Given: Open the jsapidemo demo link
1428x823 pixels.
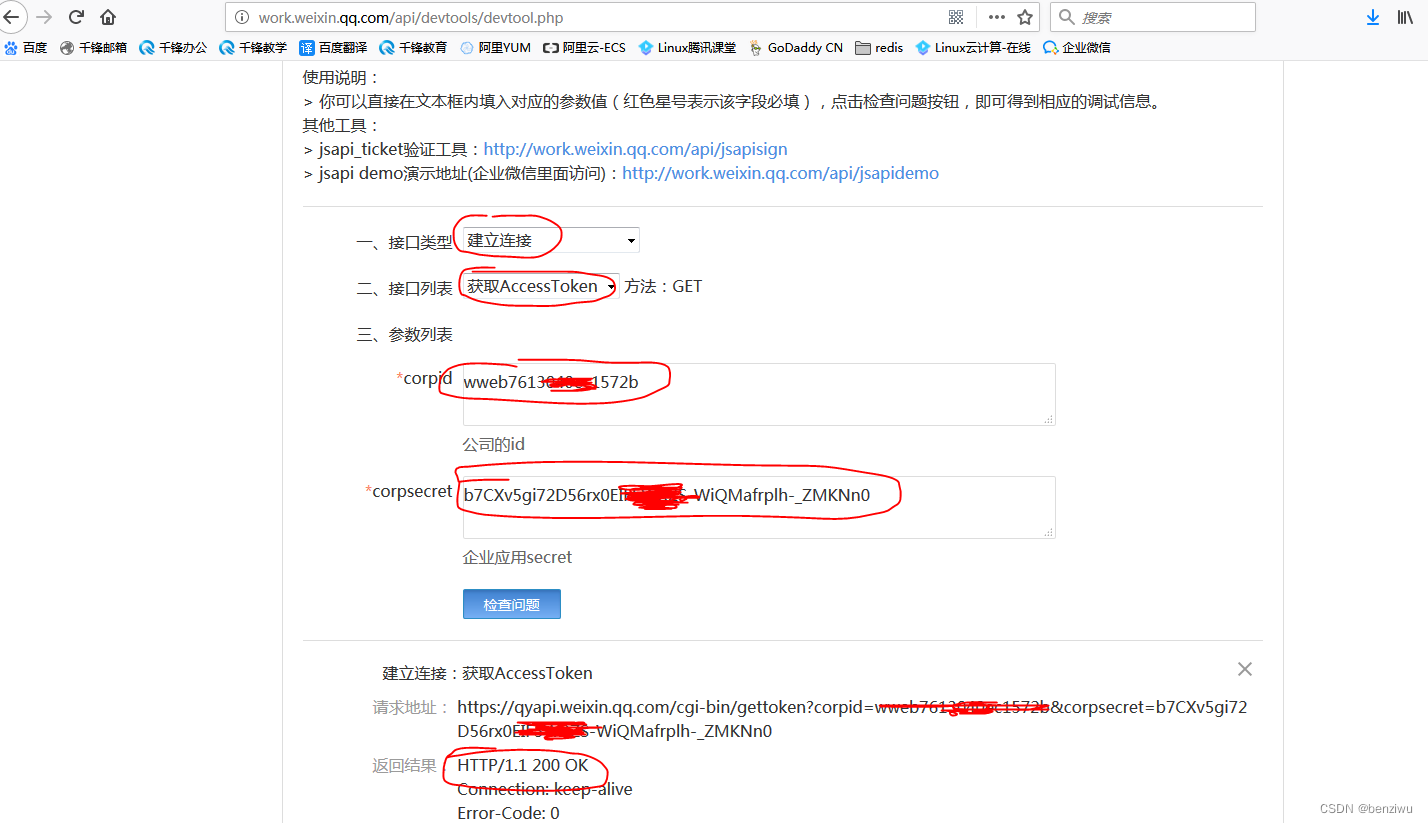Looking at the screenshot, I should [x=780, y=173].
